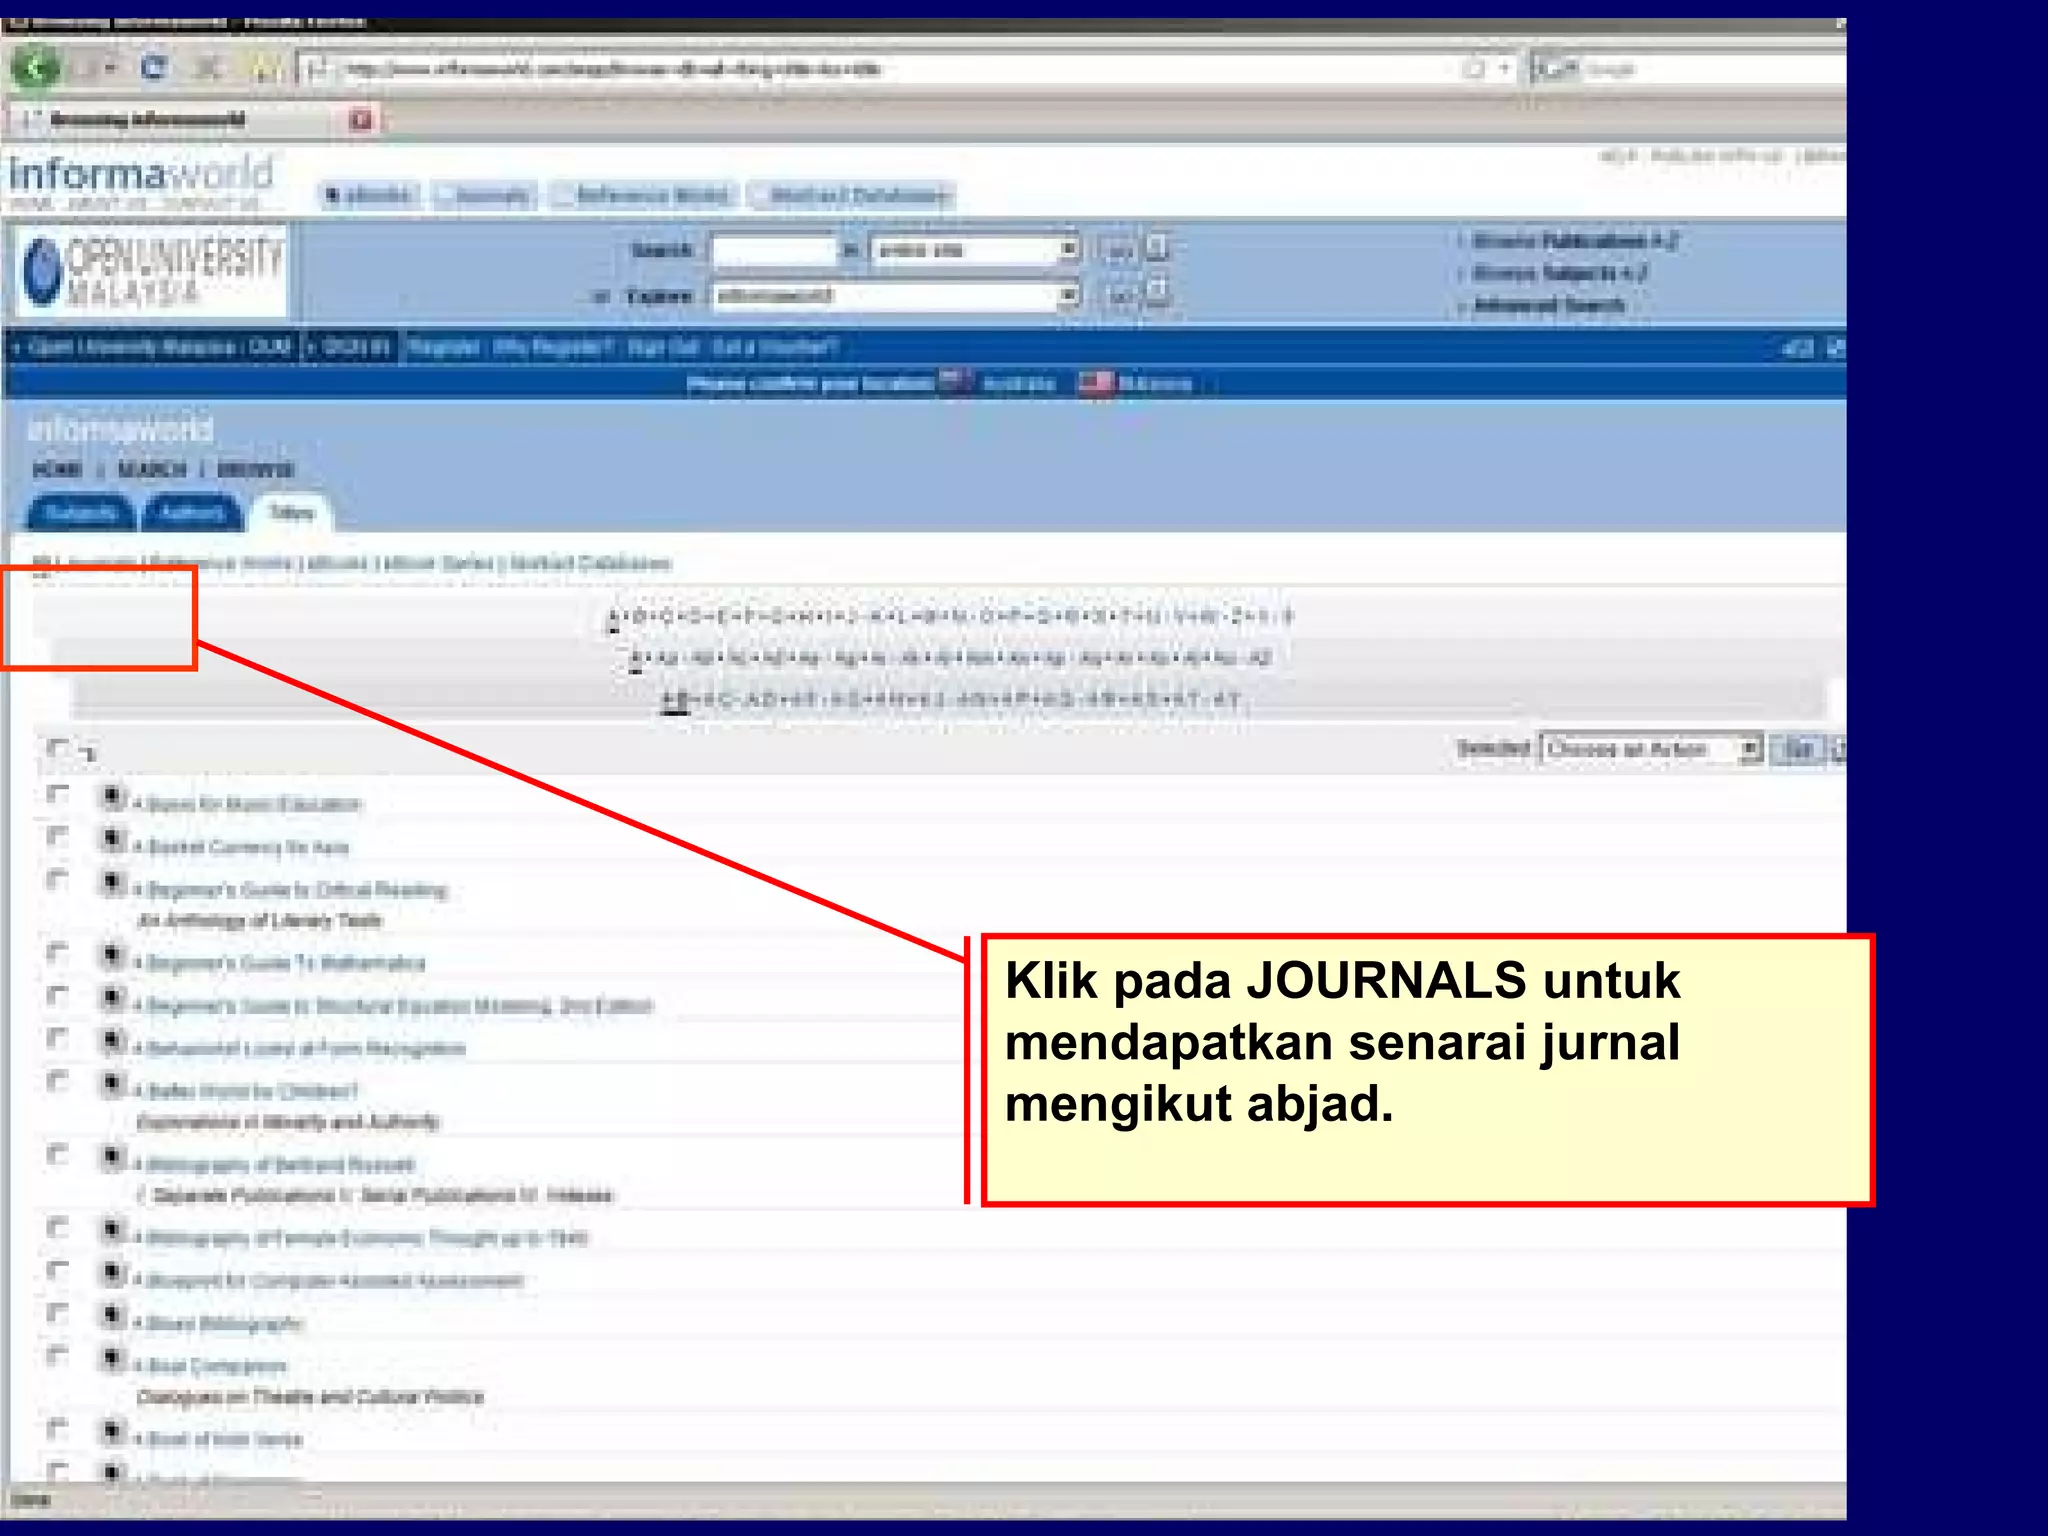Click the informaworld logo at top left
2048x1536 pixels.
click(x=141, y=173)
